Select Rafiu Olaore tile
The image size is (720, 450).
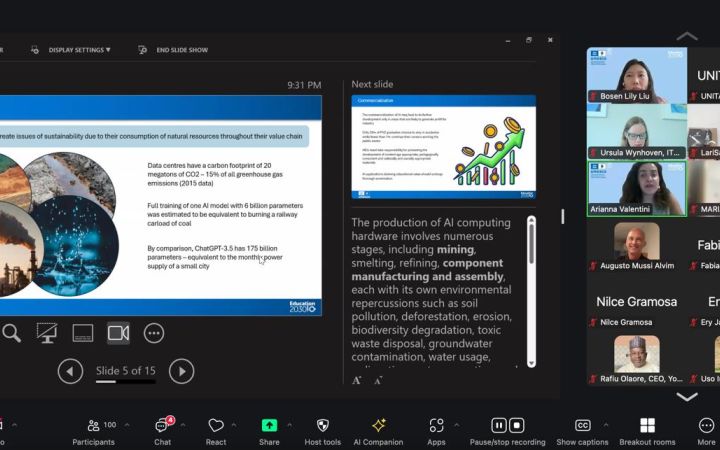(637, 358)
